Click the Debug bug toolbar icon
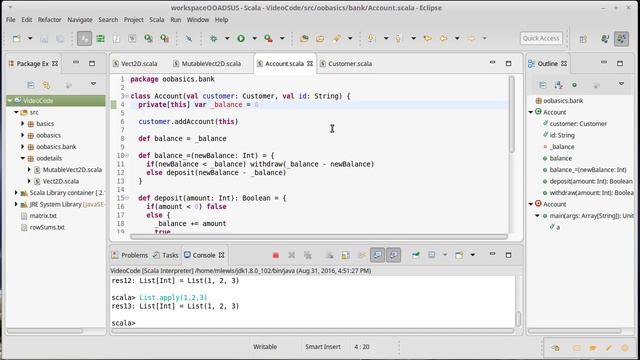This screenshot has width=640, height=360. pyautogui.click(x=213, y=38)
